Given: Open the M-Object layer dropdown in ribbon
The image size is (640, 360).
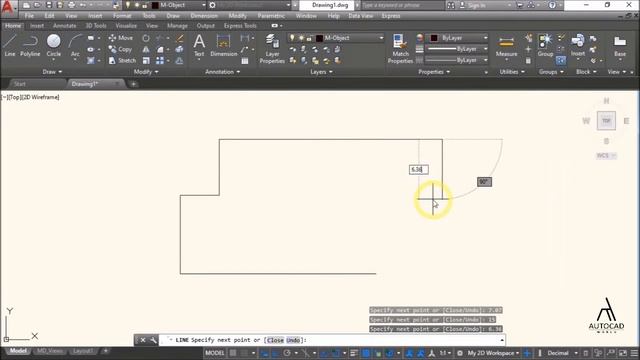Looking at the screenshot, I should click(x=381, y=38).
